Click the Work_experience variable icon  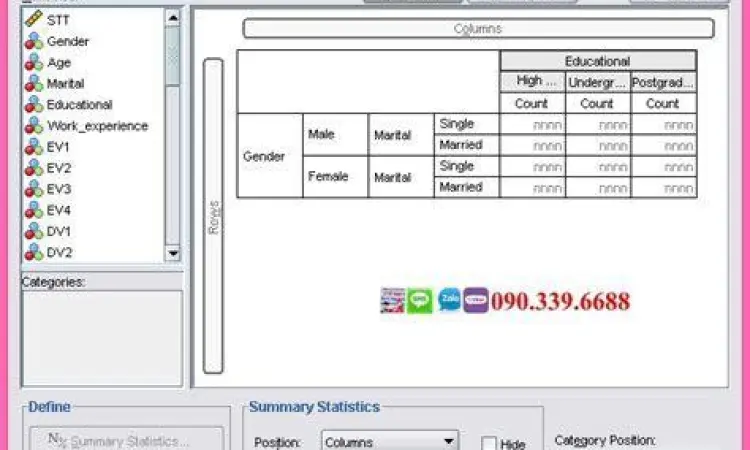click(33, 125)
